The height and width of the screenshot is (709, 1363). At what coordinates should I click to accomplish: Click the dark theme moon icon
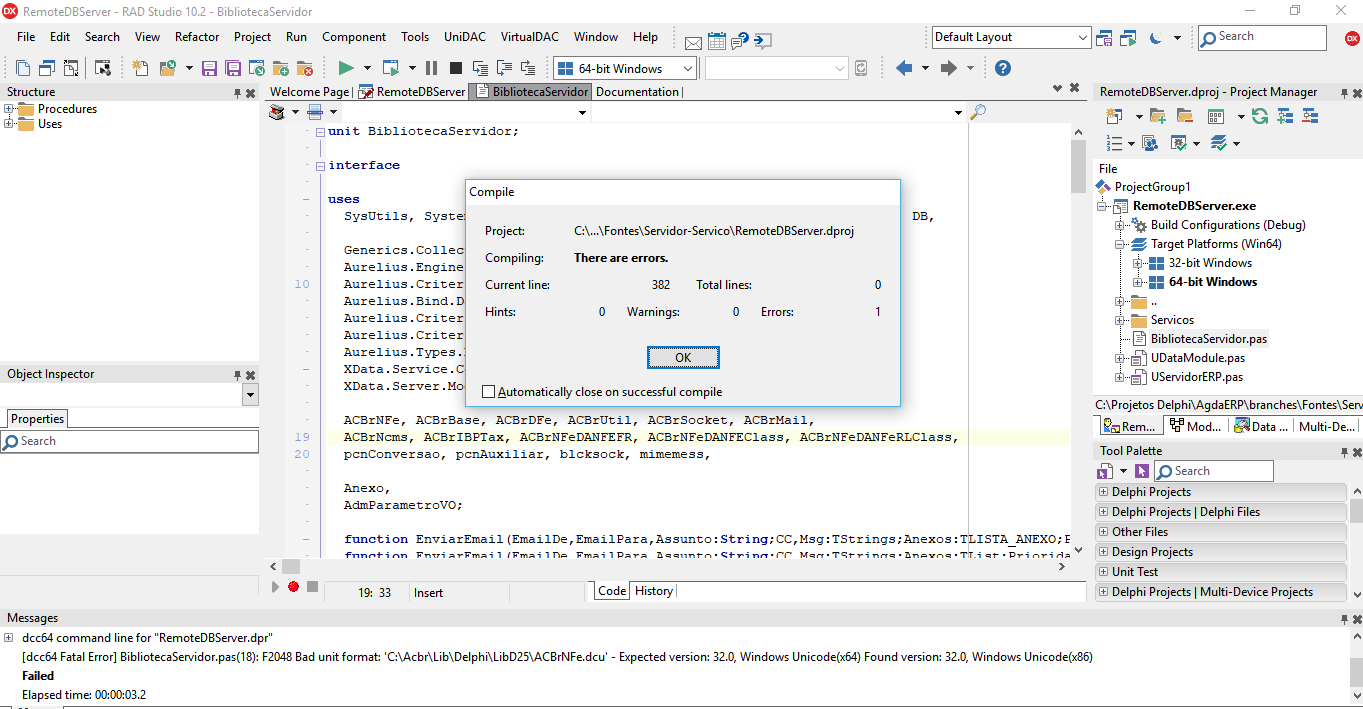point(1155,38)
